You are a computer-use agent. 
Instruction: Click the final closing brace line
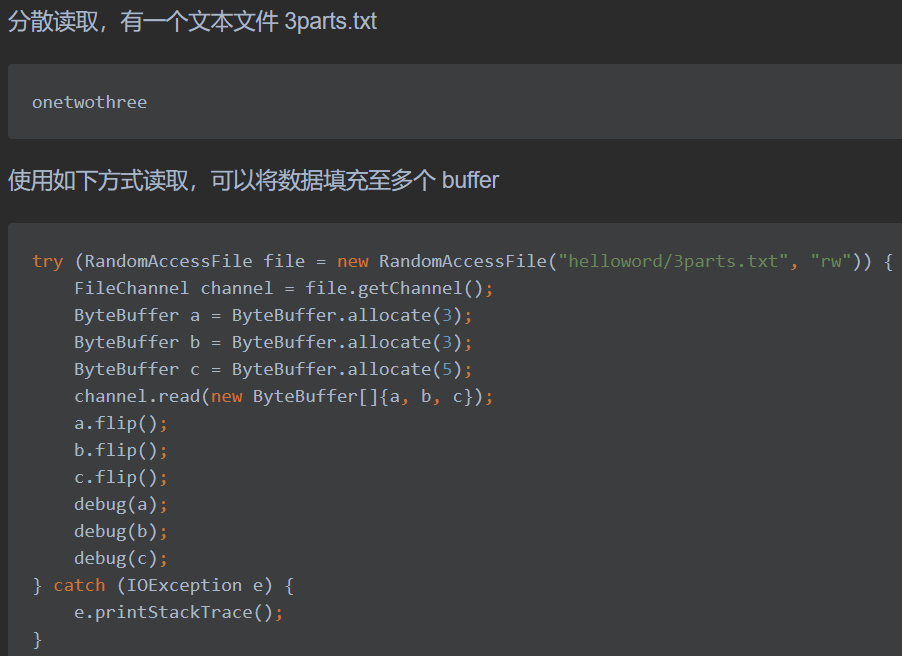(37, 640)
